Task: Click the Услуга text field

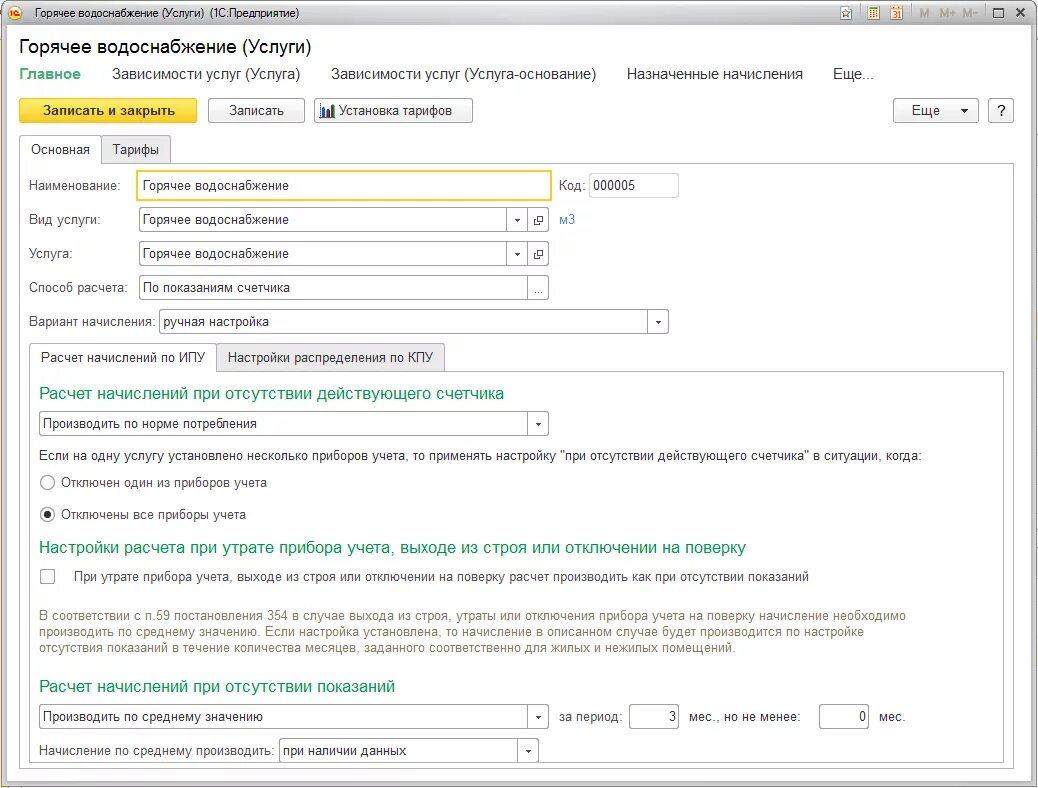Action: pyautogui.click(x=323, y=254)
